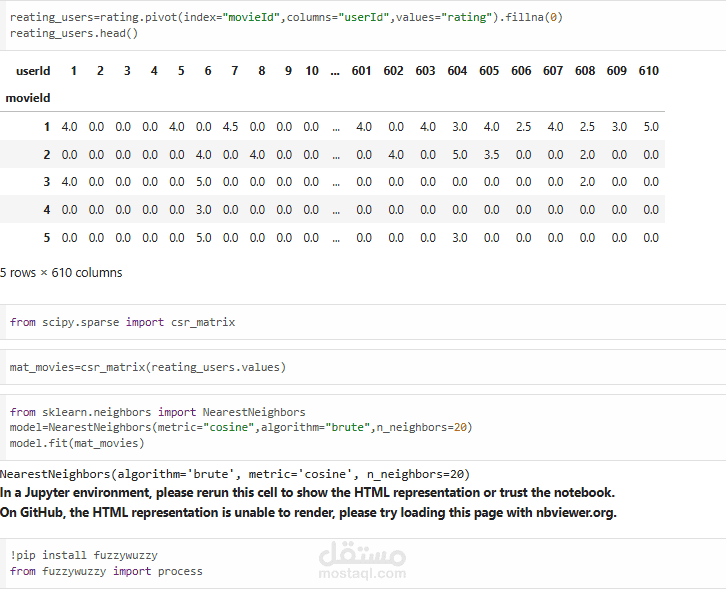The width and height of the screenshot is (726, 593).
Task: Click the reating_users pivot code cell
Action: [363, 25]
